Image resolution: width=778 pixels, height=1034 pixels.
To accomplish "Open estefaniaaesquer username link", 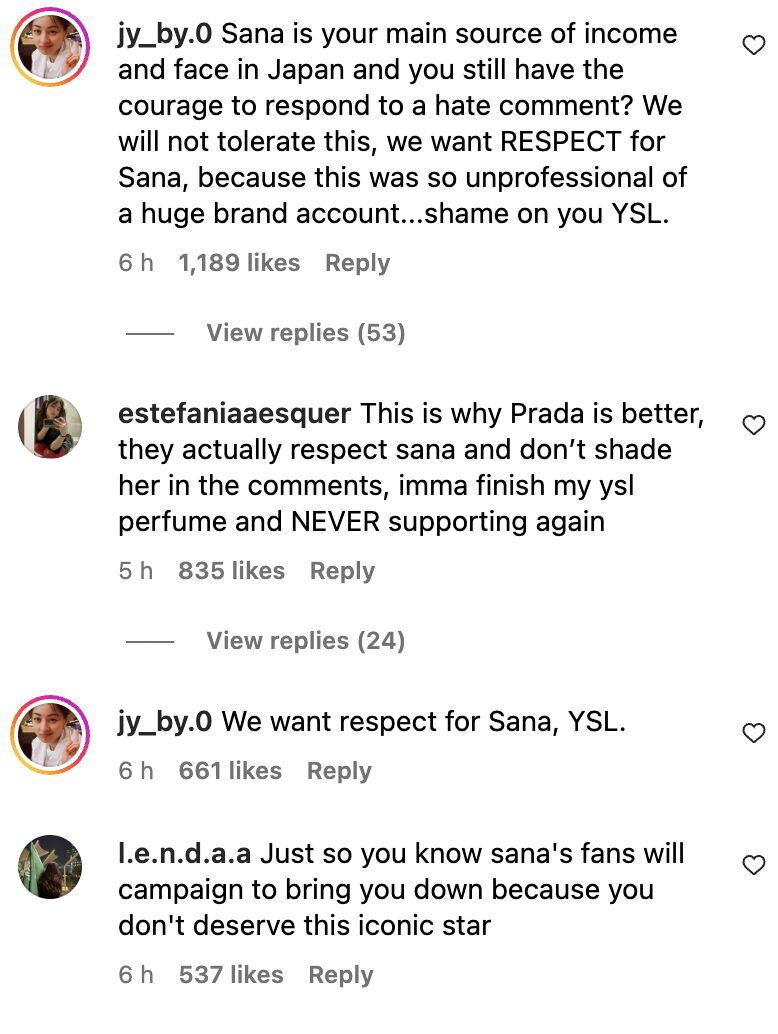I will (x=234, y=414).
